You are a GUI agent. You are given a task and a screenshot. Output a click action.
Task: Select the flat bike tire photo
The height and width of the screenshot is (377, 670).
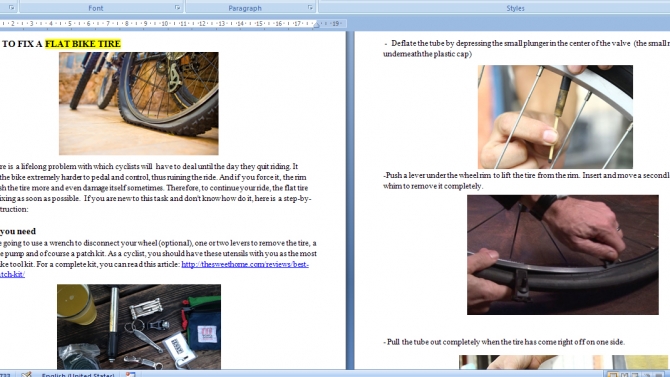coord(138,103)
